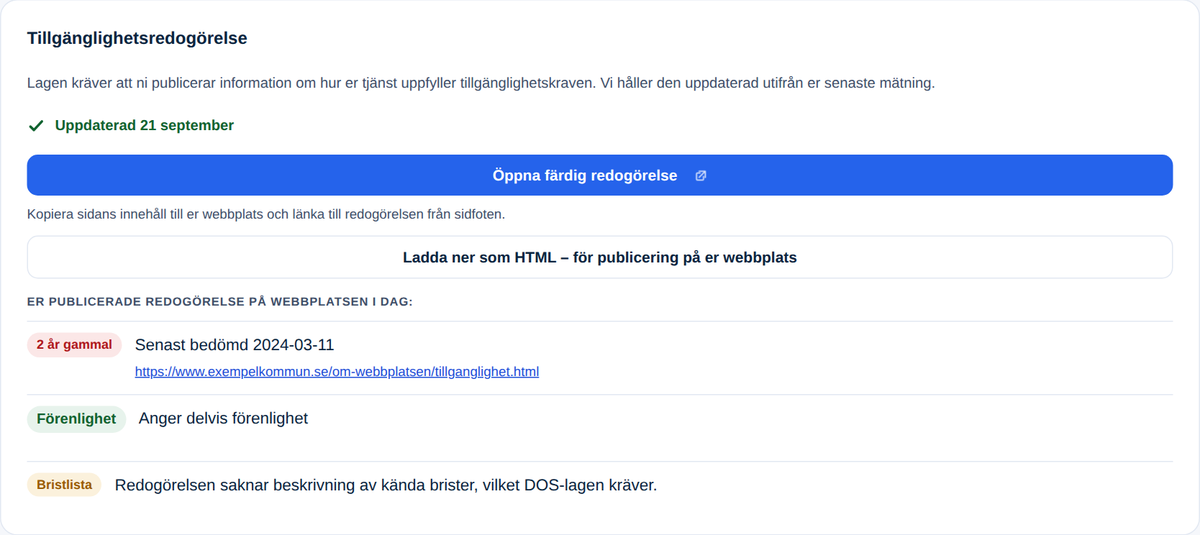1200x535 pixels.
Task: Click the external-link icon on blue button
Action: pyautogui.click(x=701, y=176)
